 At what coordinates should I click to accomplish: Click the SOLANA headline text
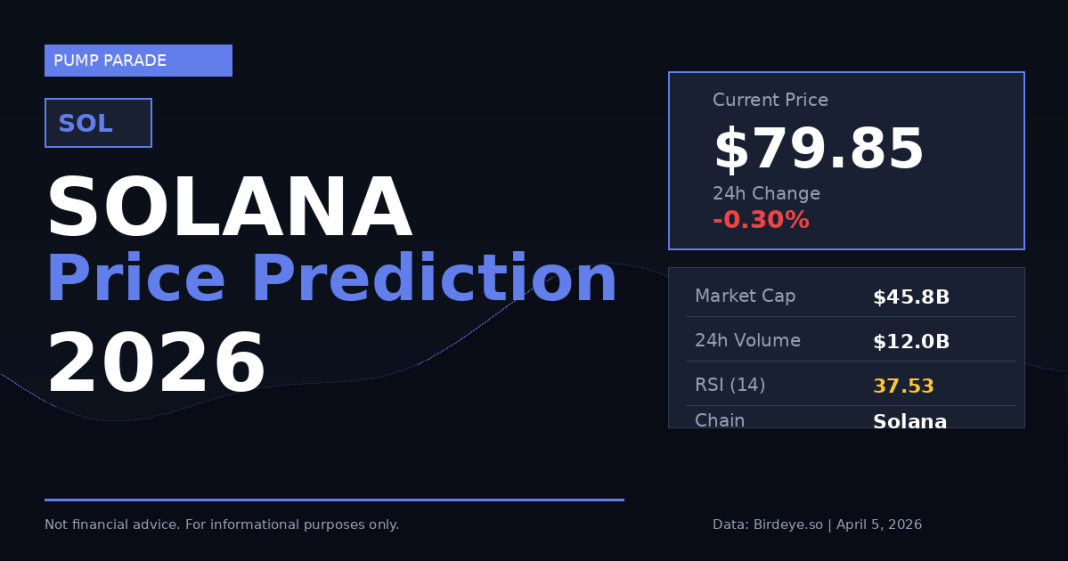click(229, 207)
